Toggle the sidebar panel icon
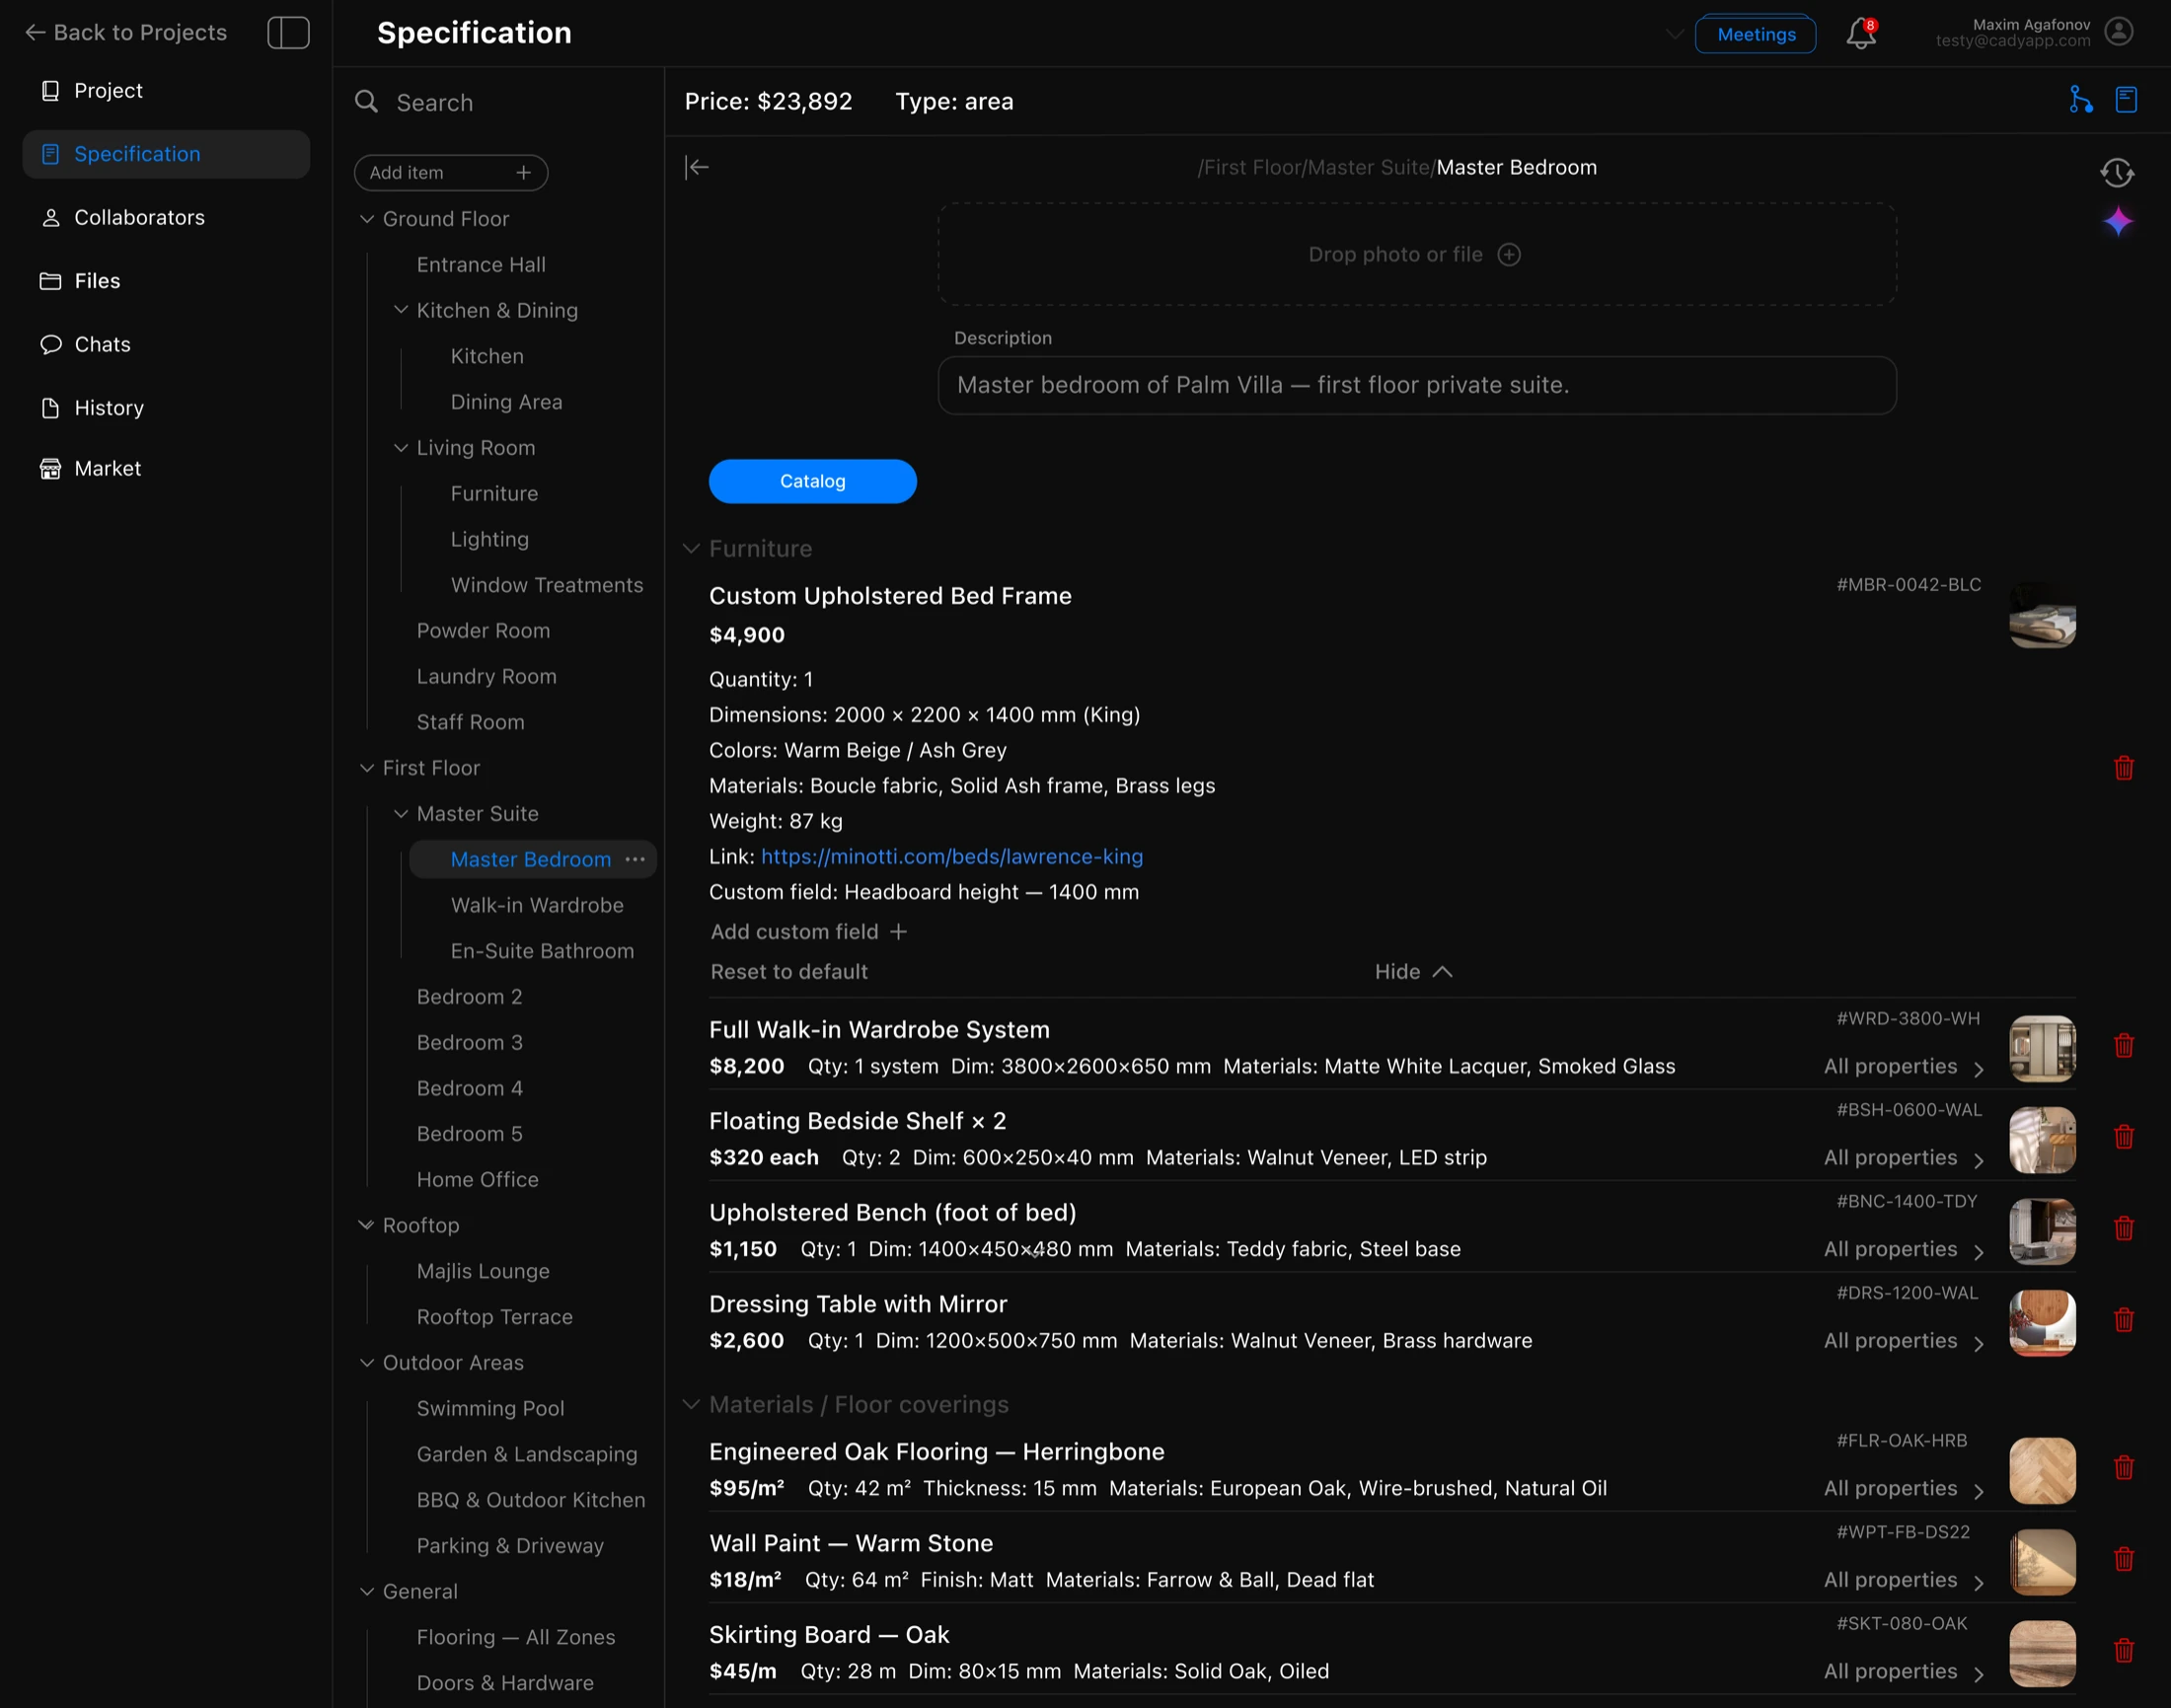Screen dimensions: 2171x1708 [x=288, y=33]
